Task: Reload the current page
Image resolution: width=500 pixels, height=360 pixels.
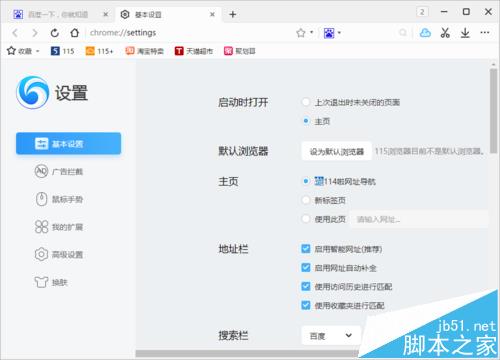Action: tap(55, 33)
